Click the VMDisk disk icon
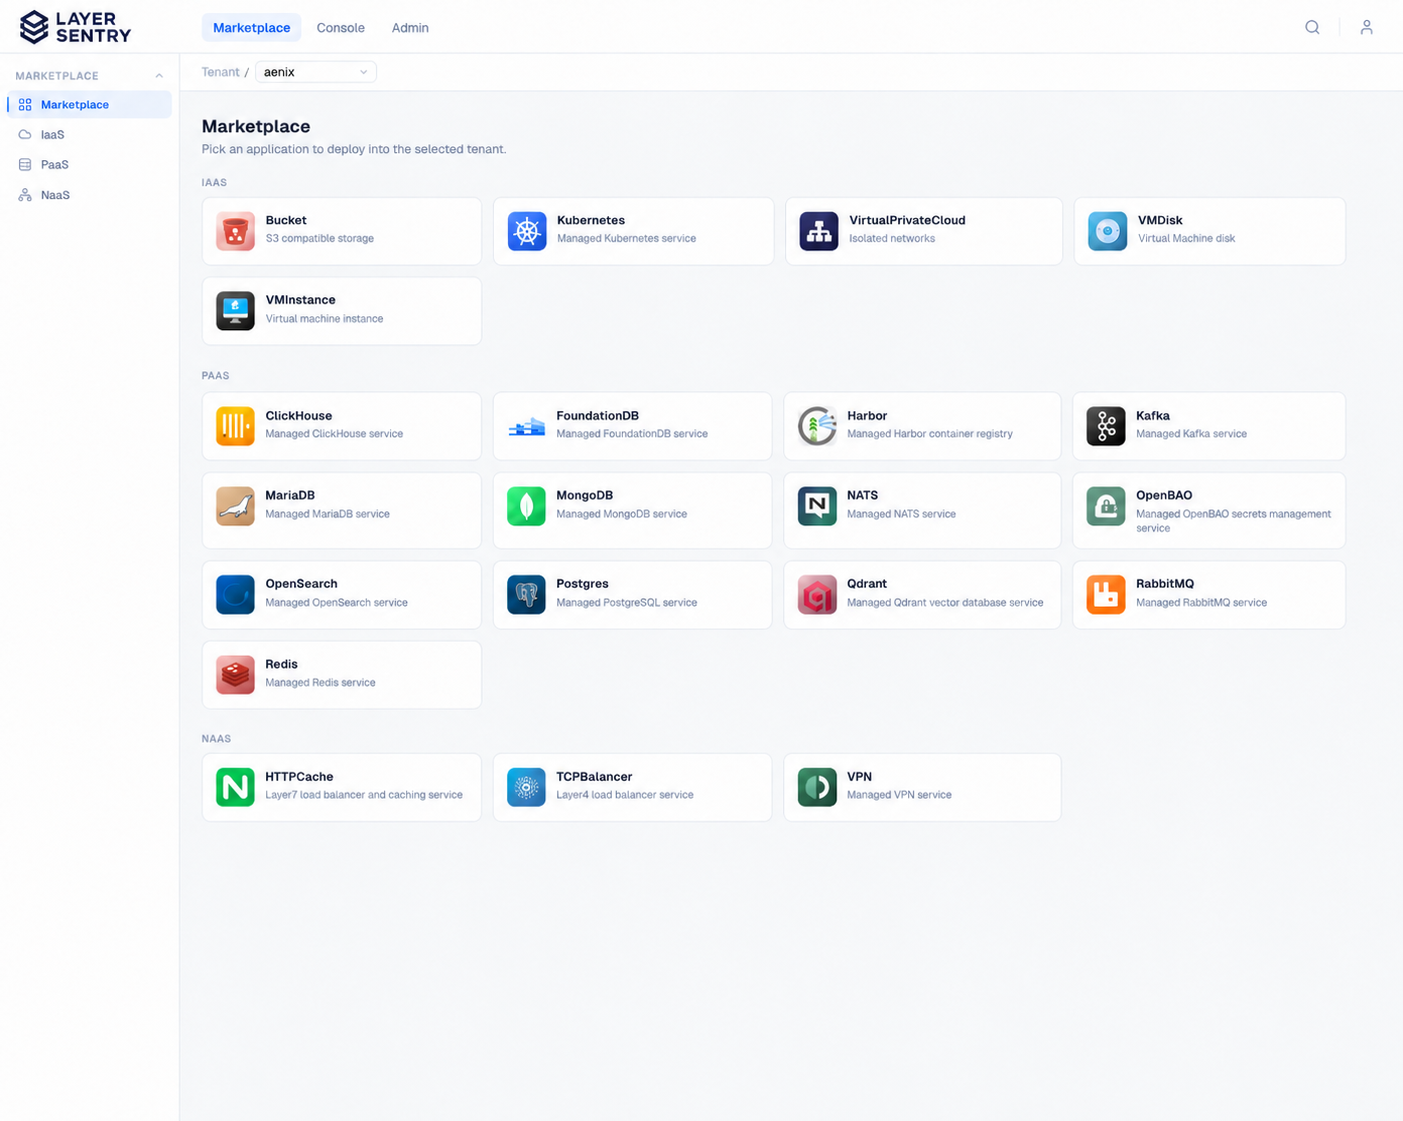Screen dimensions: 1403x1121 (1108, 231)
